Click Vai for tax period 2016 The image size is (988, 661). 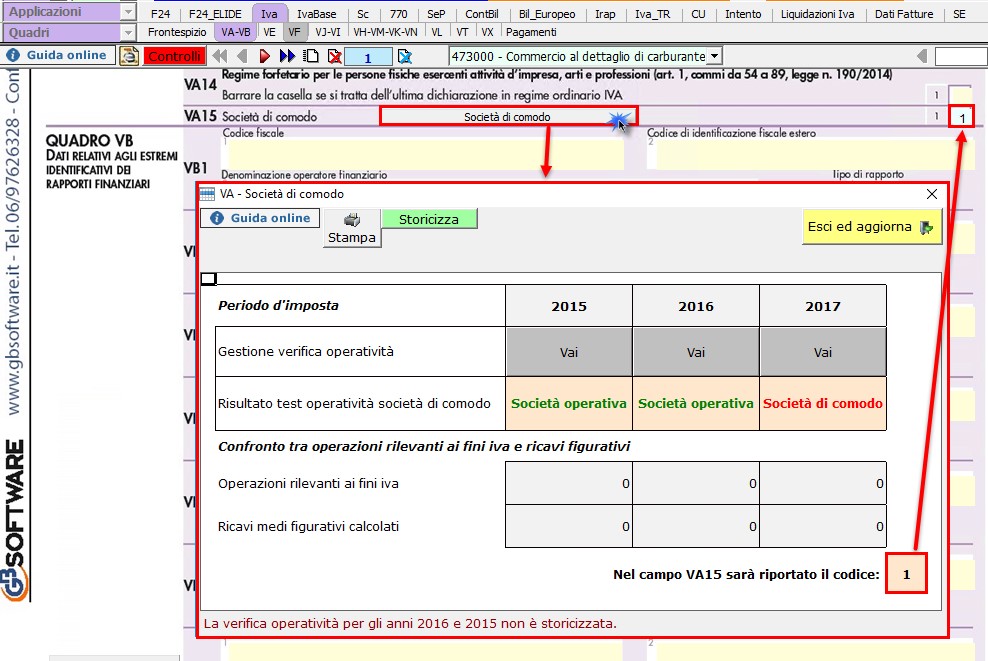(696, 352)
